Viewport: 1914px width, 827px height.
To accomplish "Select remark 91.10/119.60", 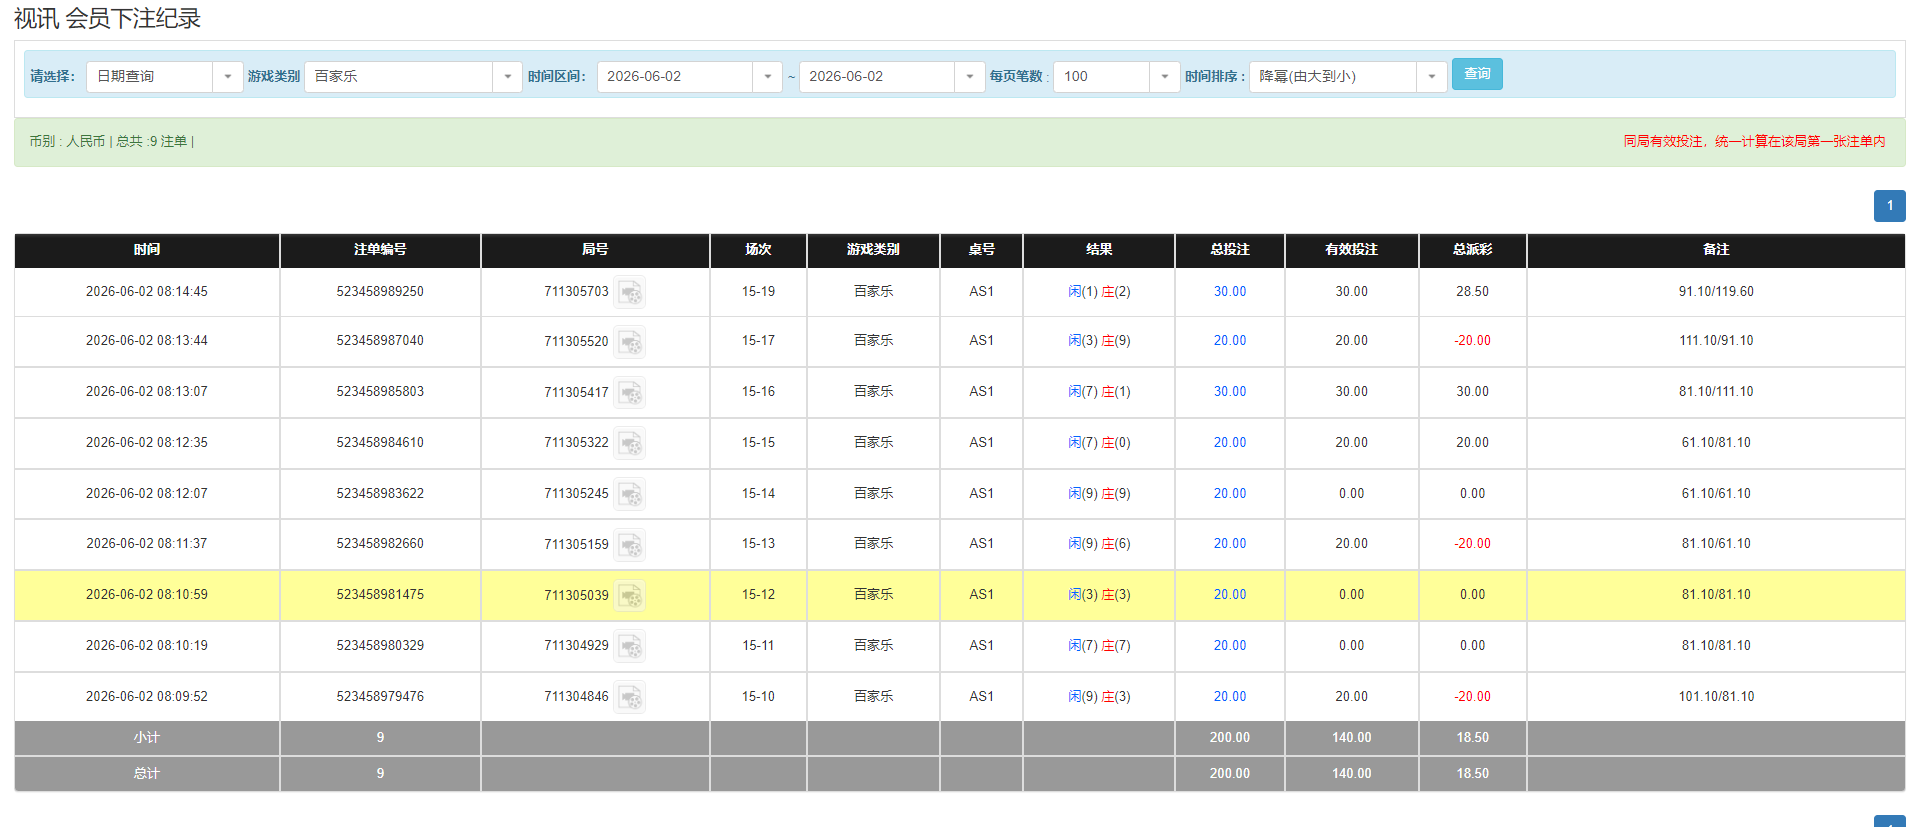I will click(x=1716, y=291).
